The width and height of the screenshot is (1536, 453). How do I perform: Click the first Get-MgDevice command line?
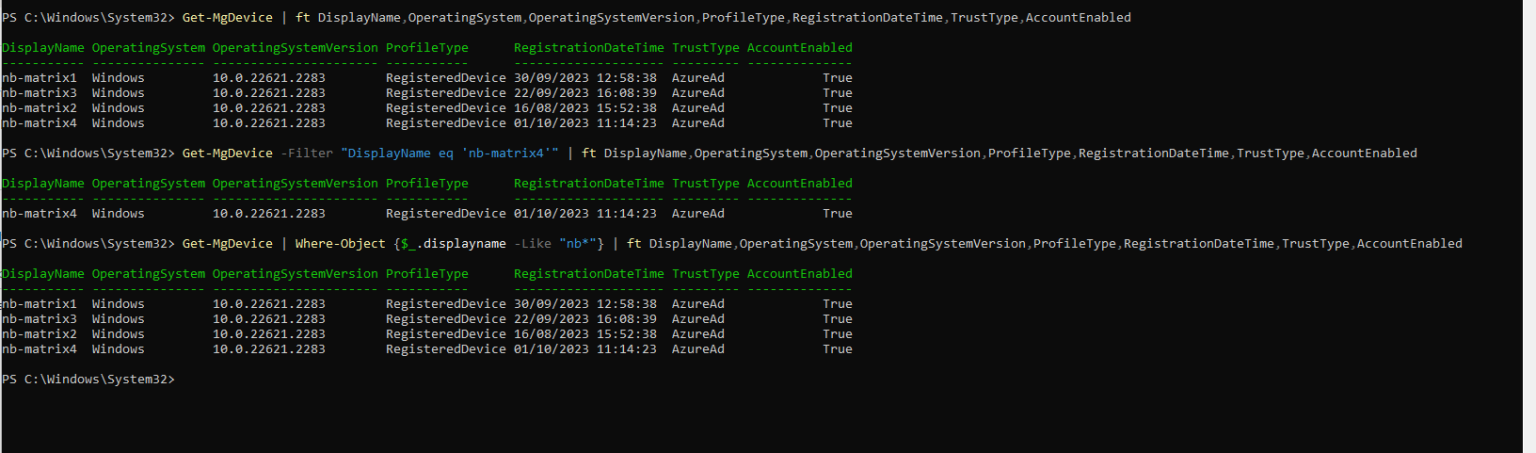[567, 18]
